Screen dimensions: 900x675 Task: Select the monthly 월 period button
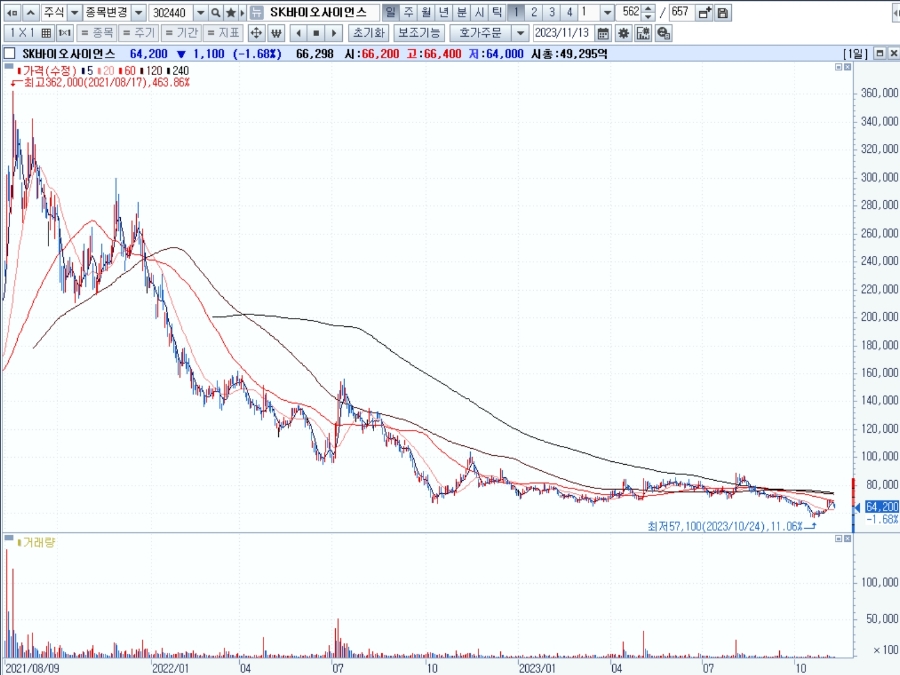pyautogui.click(x=426, y=12)
